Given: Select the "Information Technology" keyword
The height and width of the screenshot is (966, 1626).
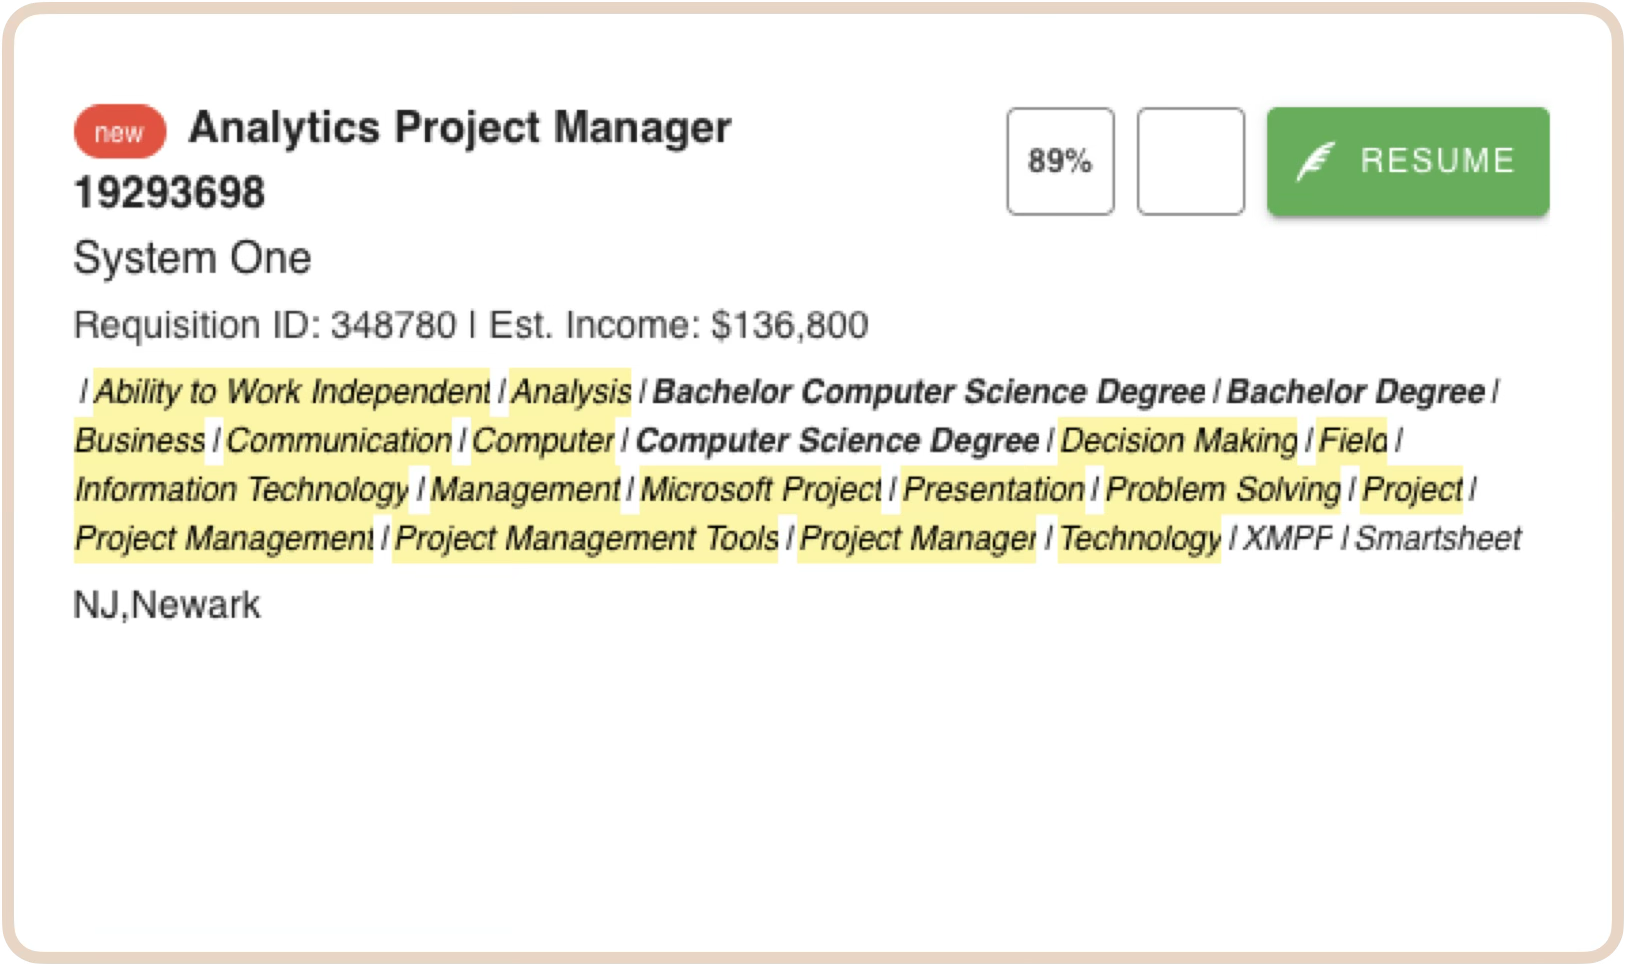Looking at the screenshot, I should point(242,489).
